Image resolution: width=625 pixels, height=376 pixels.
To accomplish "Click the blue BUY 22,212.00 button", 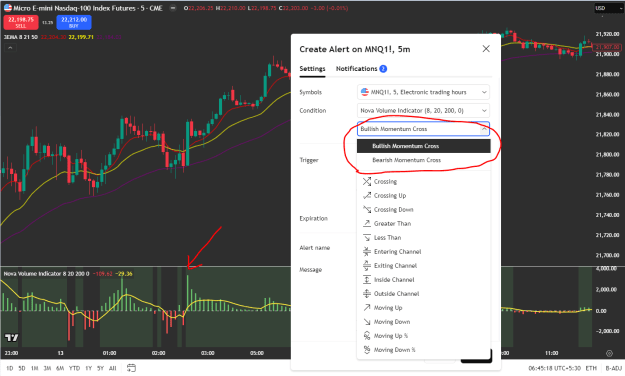I will click(74, 22).
